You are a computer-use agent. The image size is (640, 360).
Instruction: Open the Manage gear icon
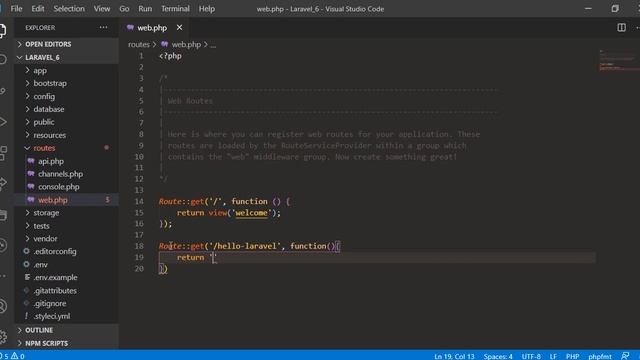coord(2,337)
